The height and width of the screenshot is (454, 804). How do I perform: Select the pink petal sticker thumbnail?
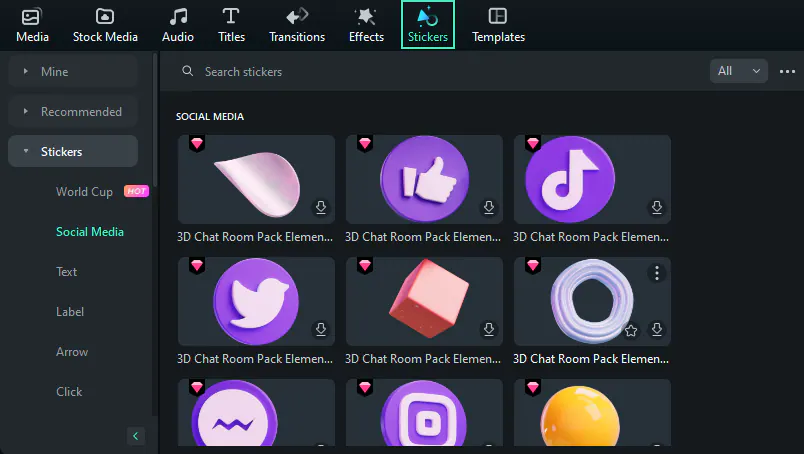click(256, 179)
